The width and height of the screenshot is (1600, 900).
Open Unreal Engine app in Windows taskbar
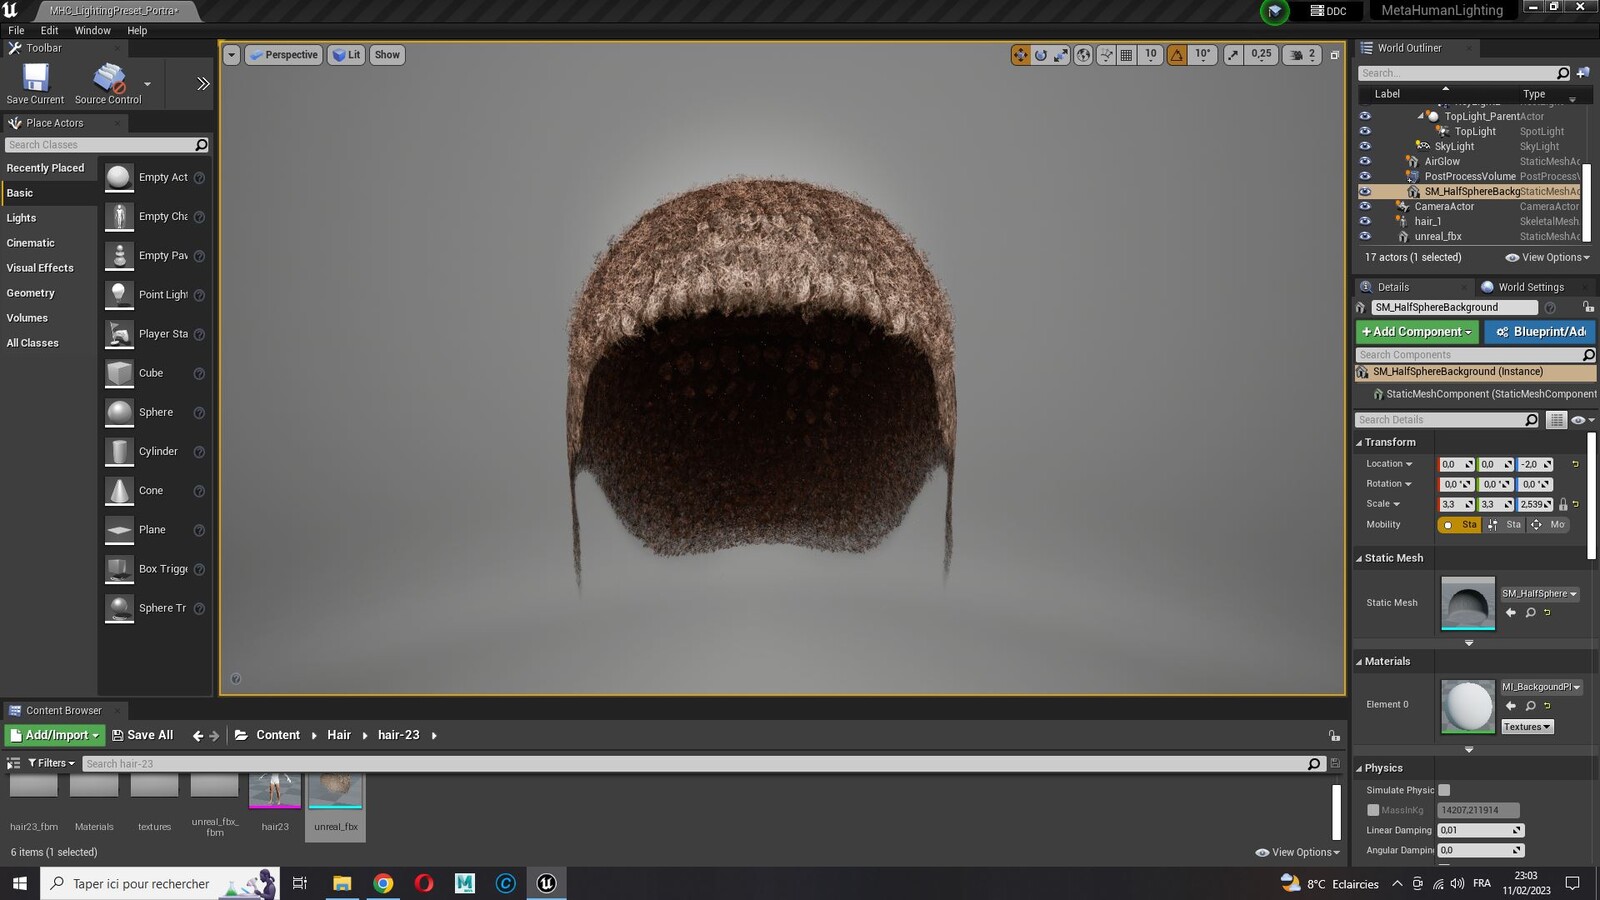[546, 883]
